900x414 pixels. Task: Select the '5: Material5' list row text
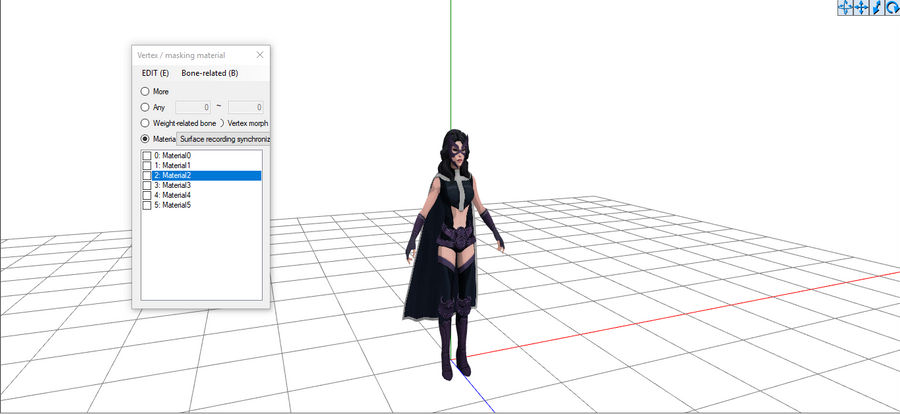[173, 205]
